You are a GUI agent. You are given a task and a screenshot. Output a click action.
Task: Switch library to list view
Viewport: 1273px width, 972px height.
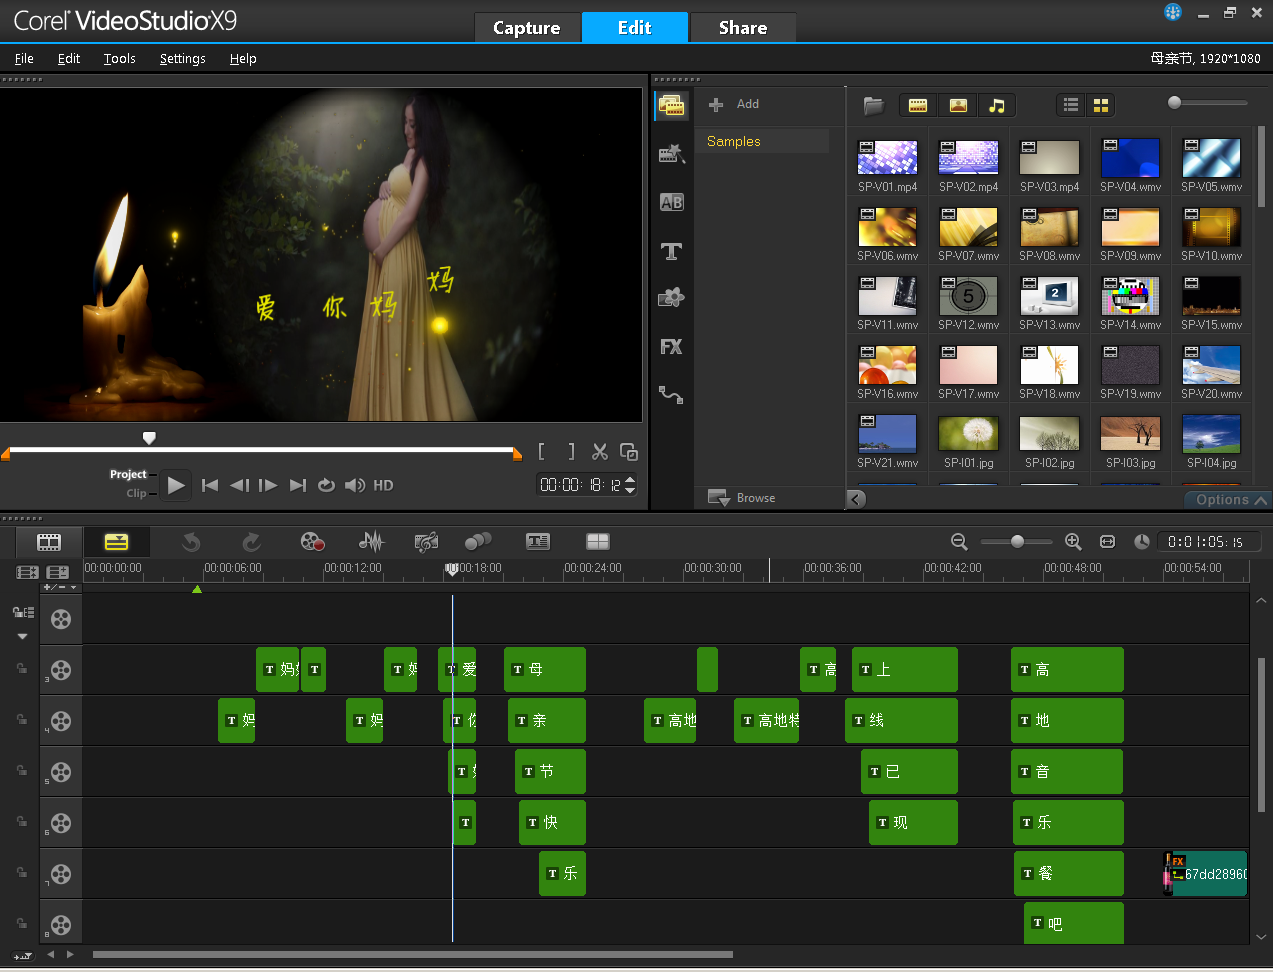pyautogui.click(x=1071, y=105)
